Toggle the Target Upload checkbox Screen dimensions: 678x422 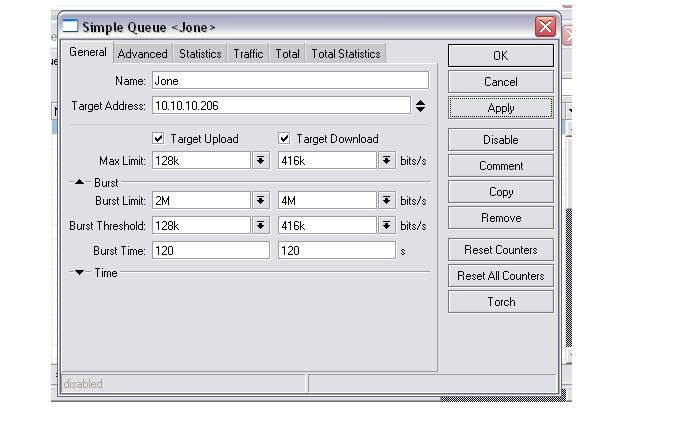click(158, 138)
